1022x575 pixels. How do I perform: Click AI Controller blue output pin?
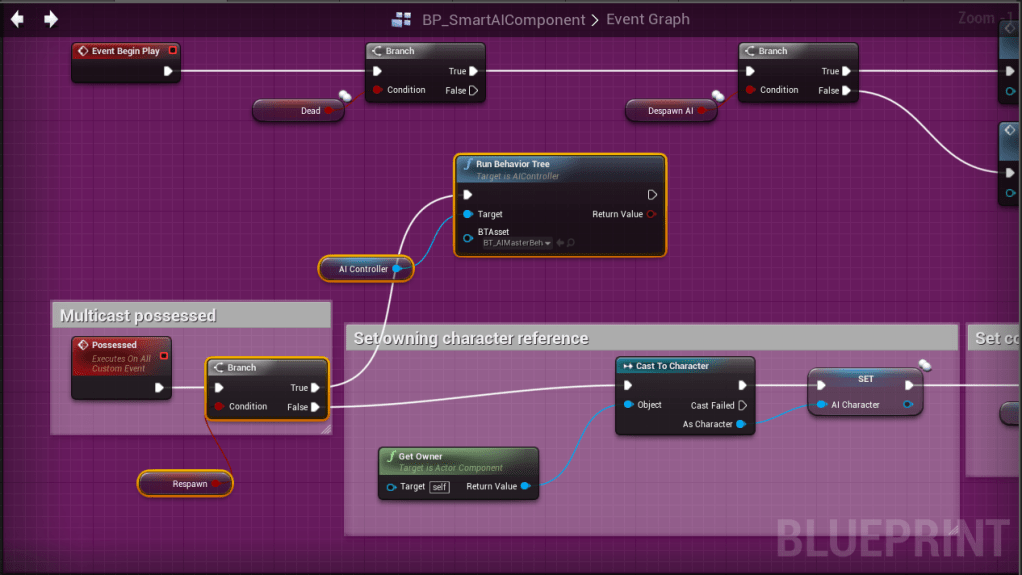click(397, 269)
